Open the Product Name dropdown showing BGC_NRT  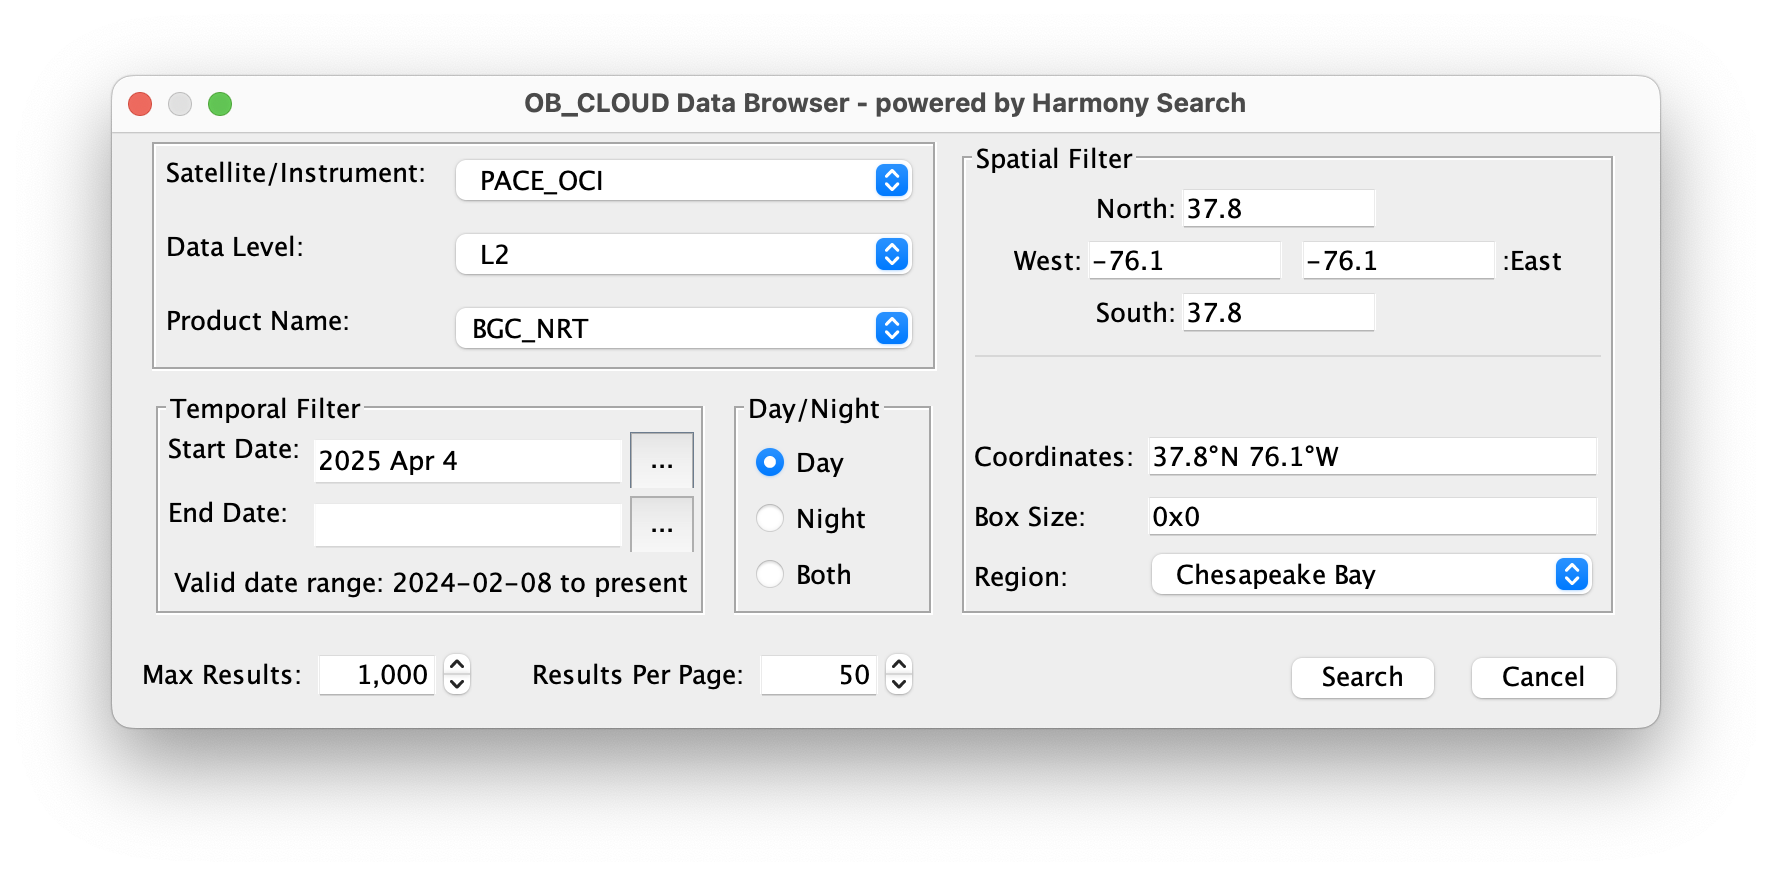pyautogui.click(x=683, y=329)
